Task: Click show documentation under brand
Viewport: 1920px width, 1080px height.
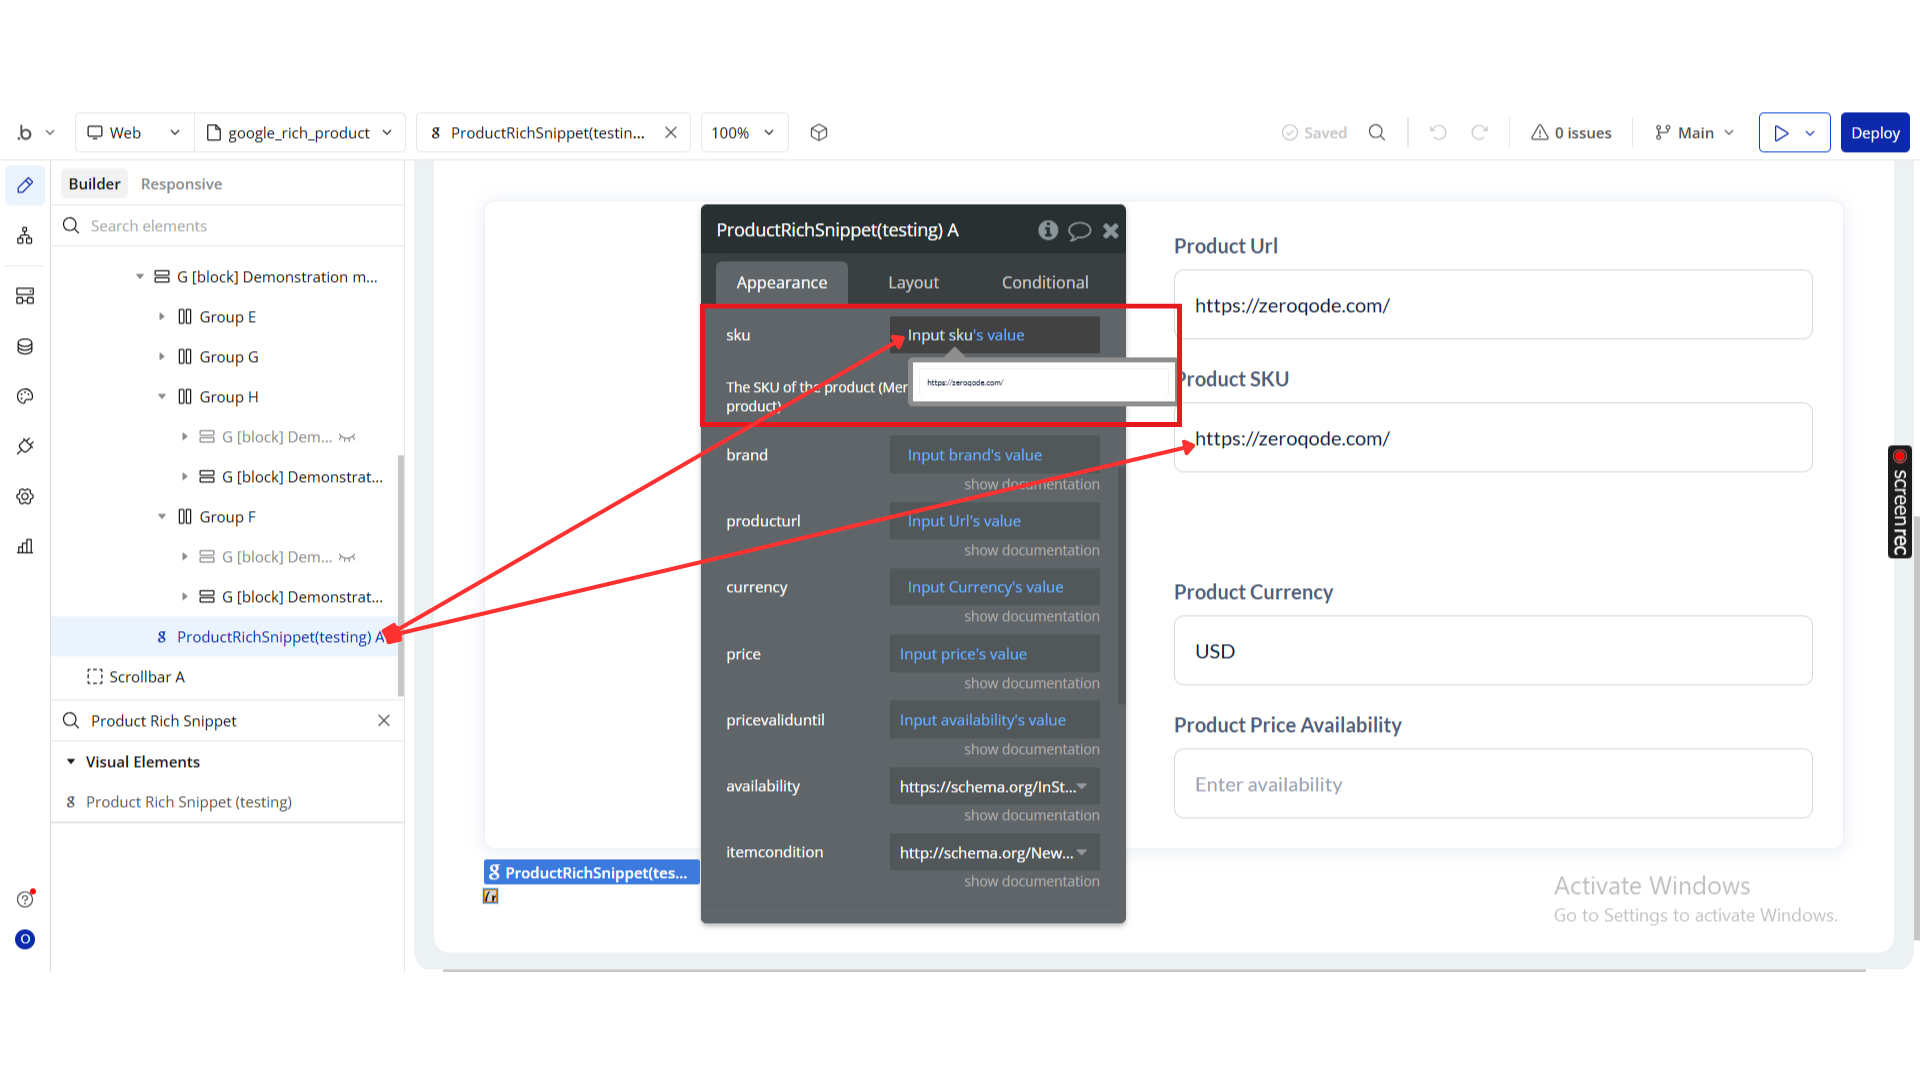Action: pos(1031,484)
